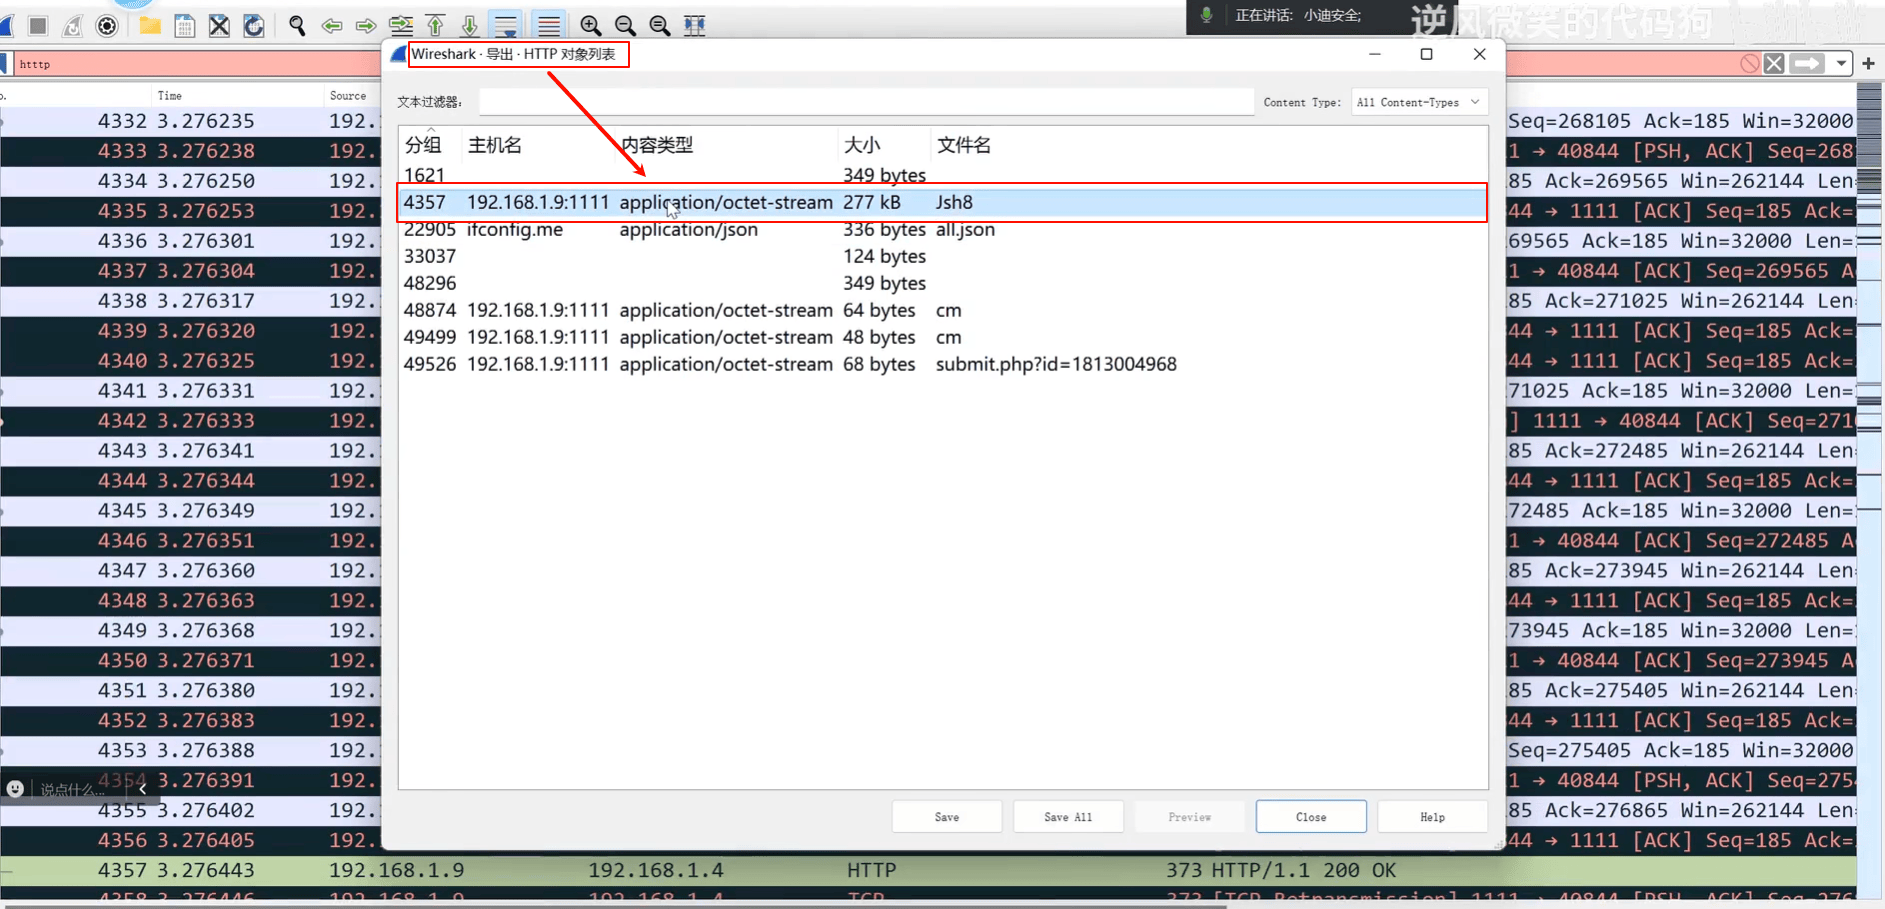Reload the capture file icon
This screenshot has width=1885, height=909.
[x=254, y=25]
